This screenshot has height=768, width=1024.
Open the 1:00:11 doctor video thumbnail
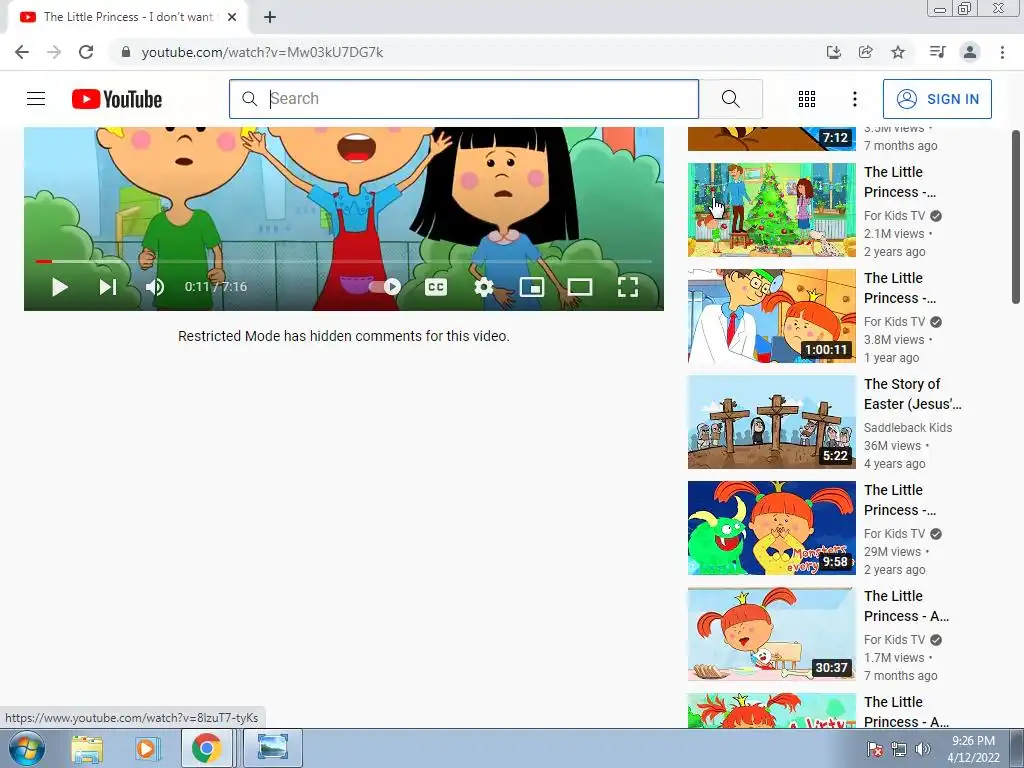[x=771, y=316]
